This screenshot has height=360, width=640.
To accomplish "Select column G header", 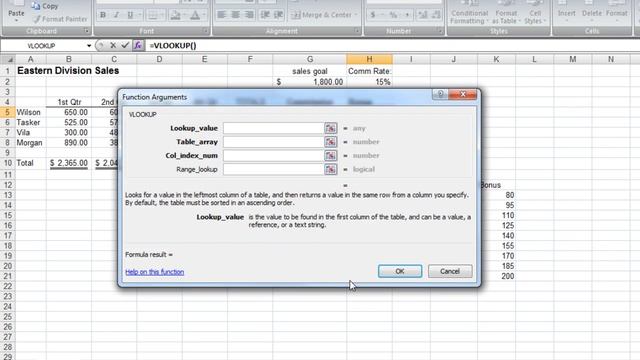I will [x=310, y=59].
